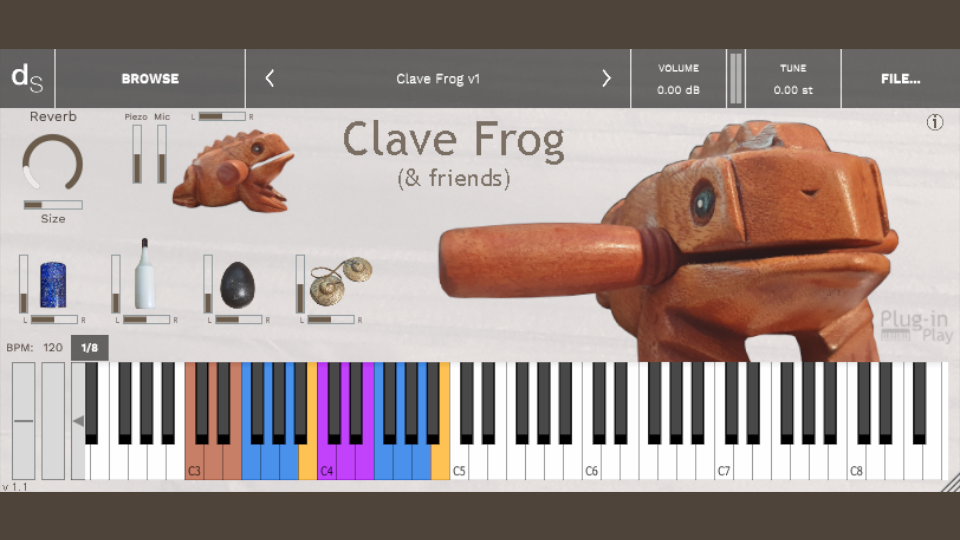Click the Piezo level fader

(x=137, y=154)
